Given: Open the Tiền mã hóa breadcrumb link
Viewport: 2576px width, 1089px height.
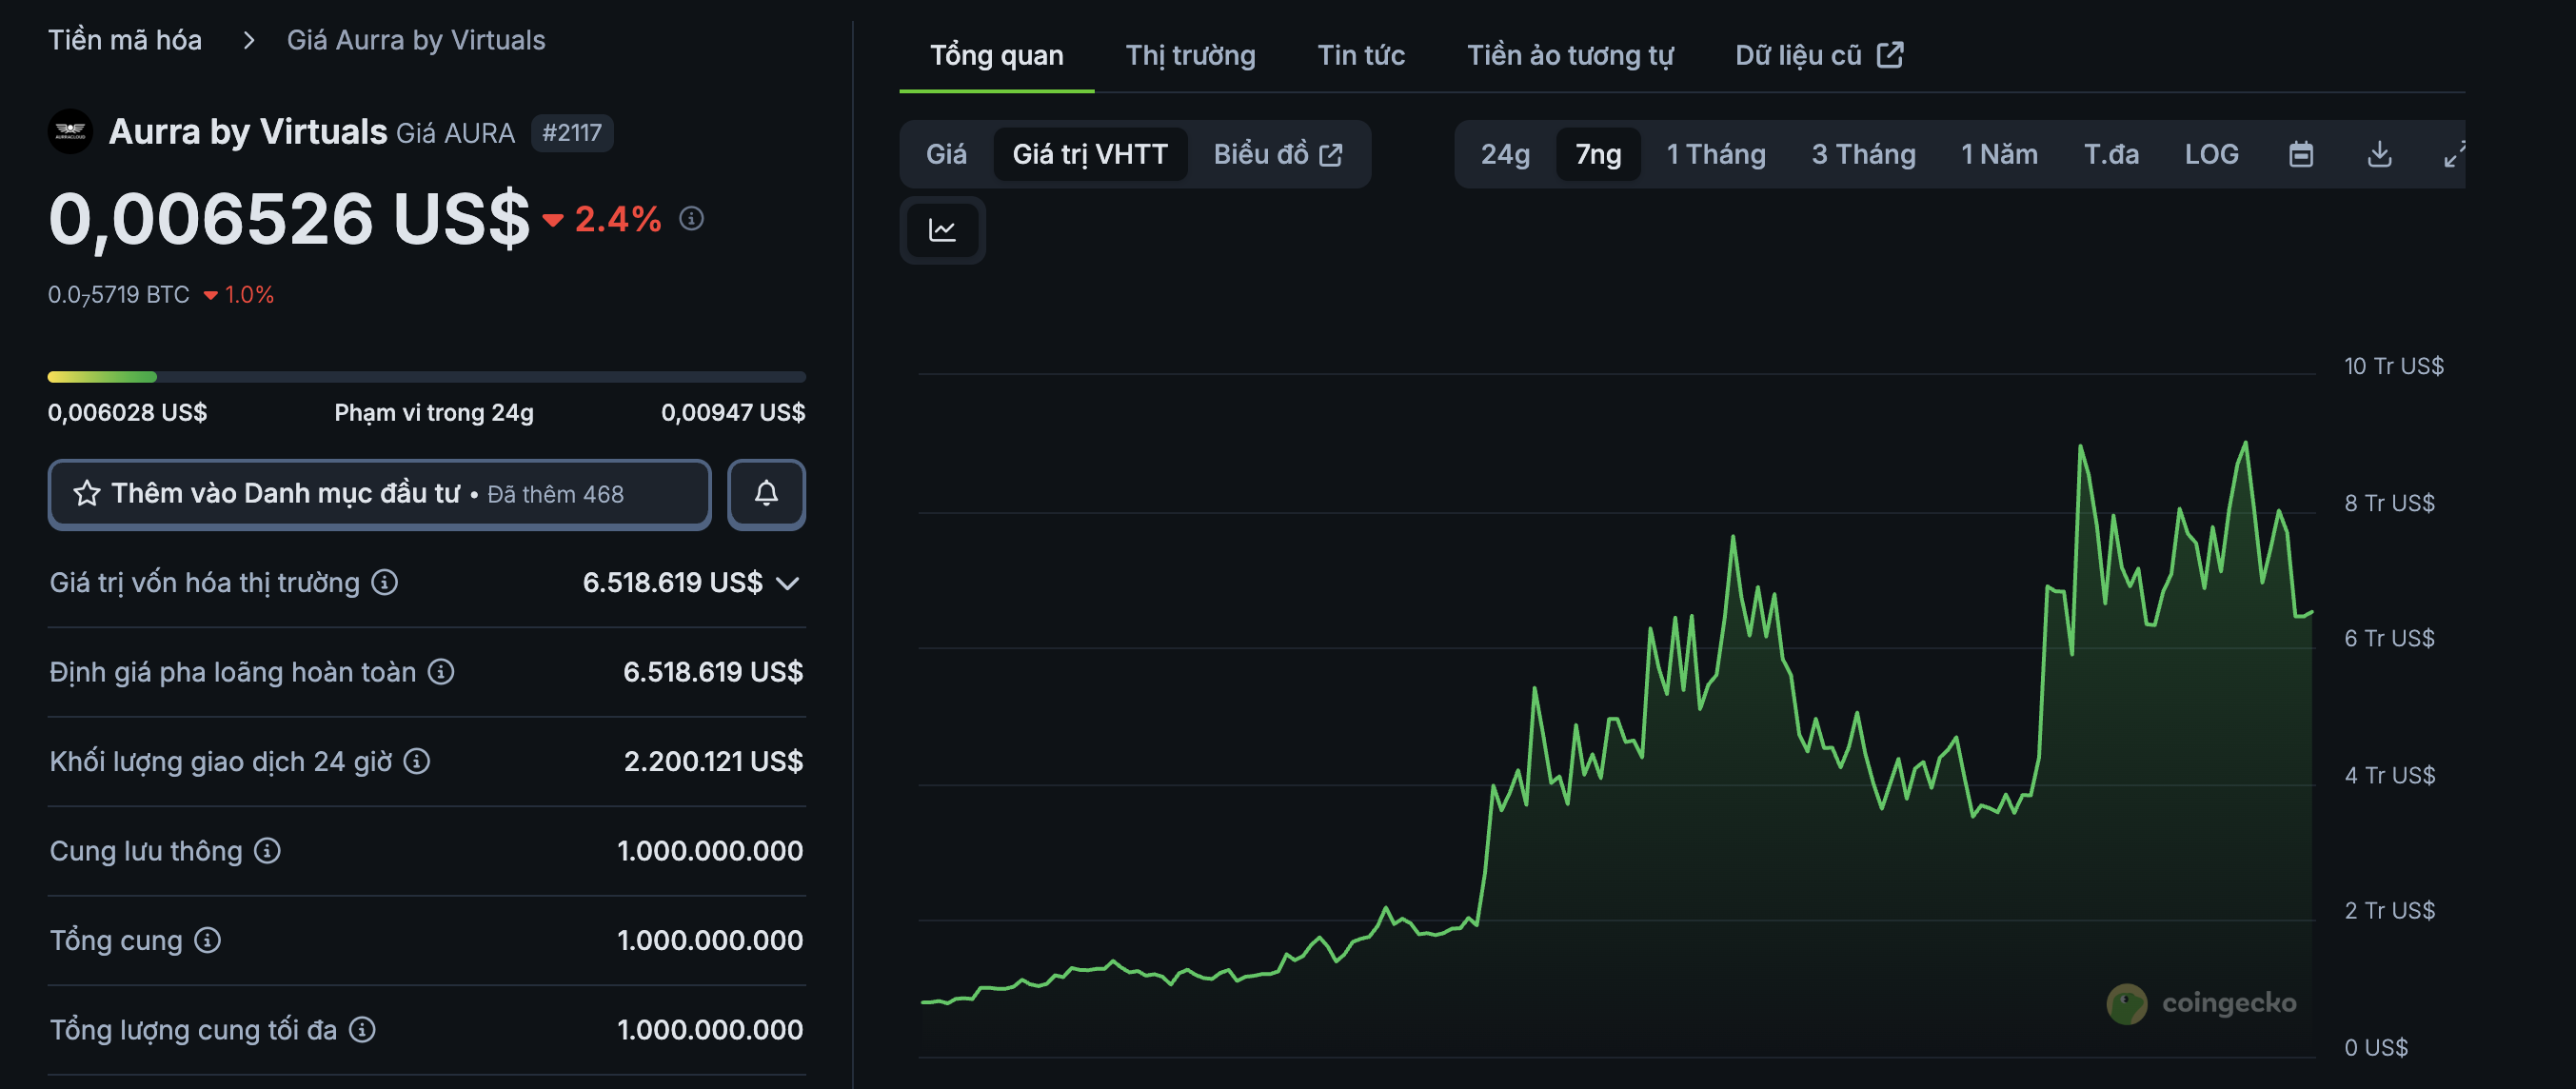Looking at the screenshot, I should click(x=125, y=39).
